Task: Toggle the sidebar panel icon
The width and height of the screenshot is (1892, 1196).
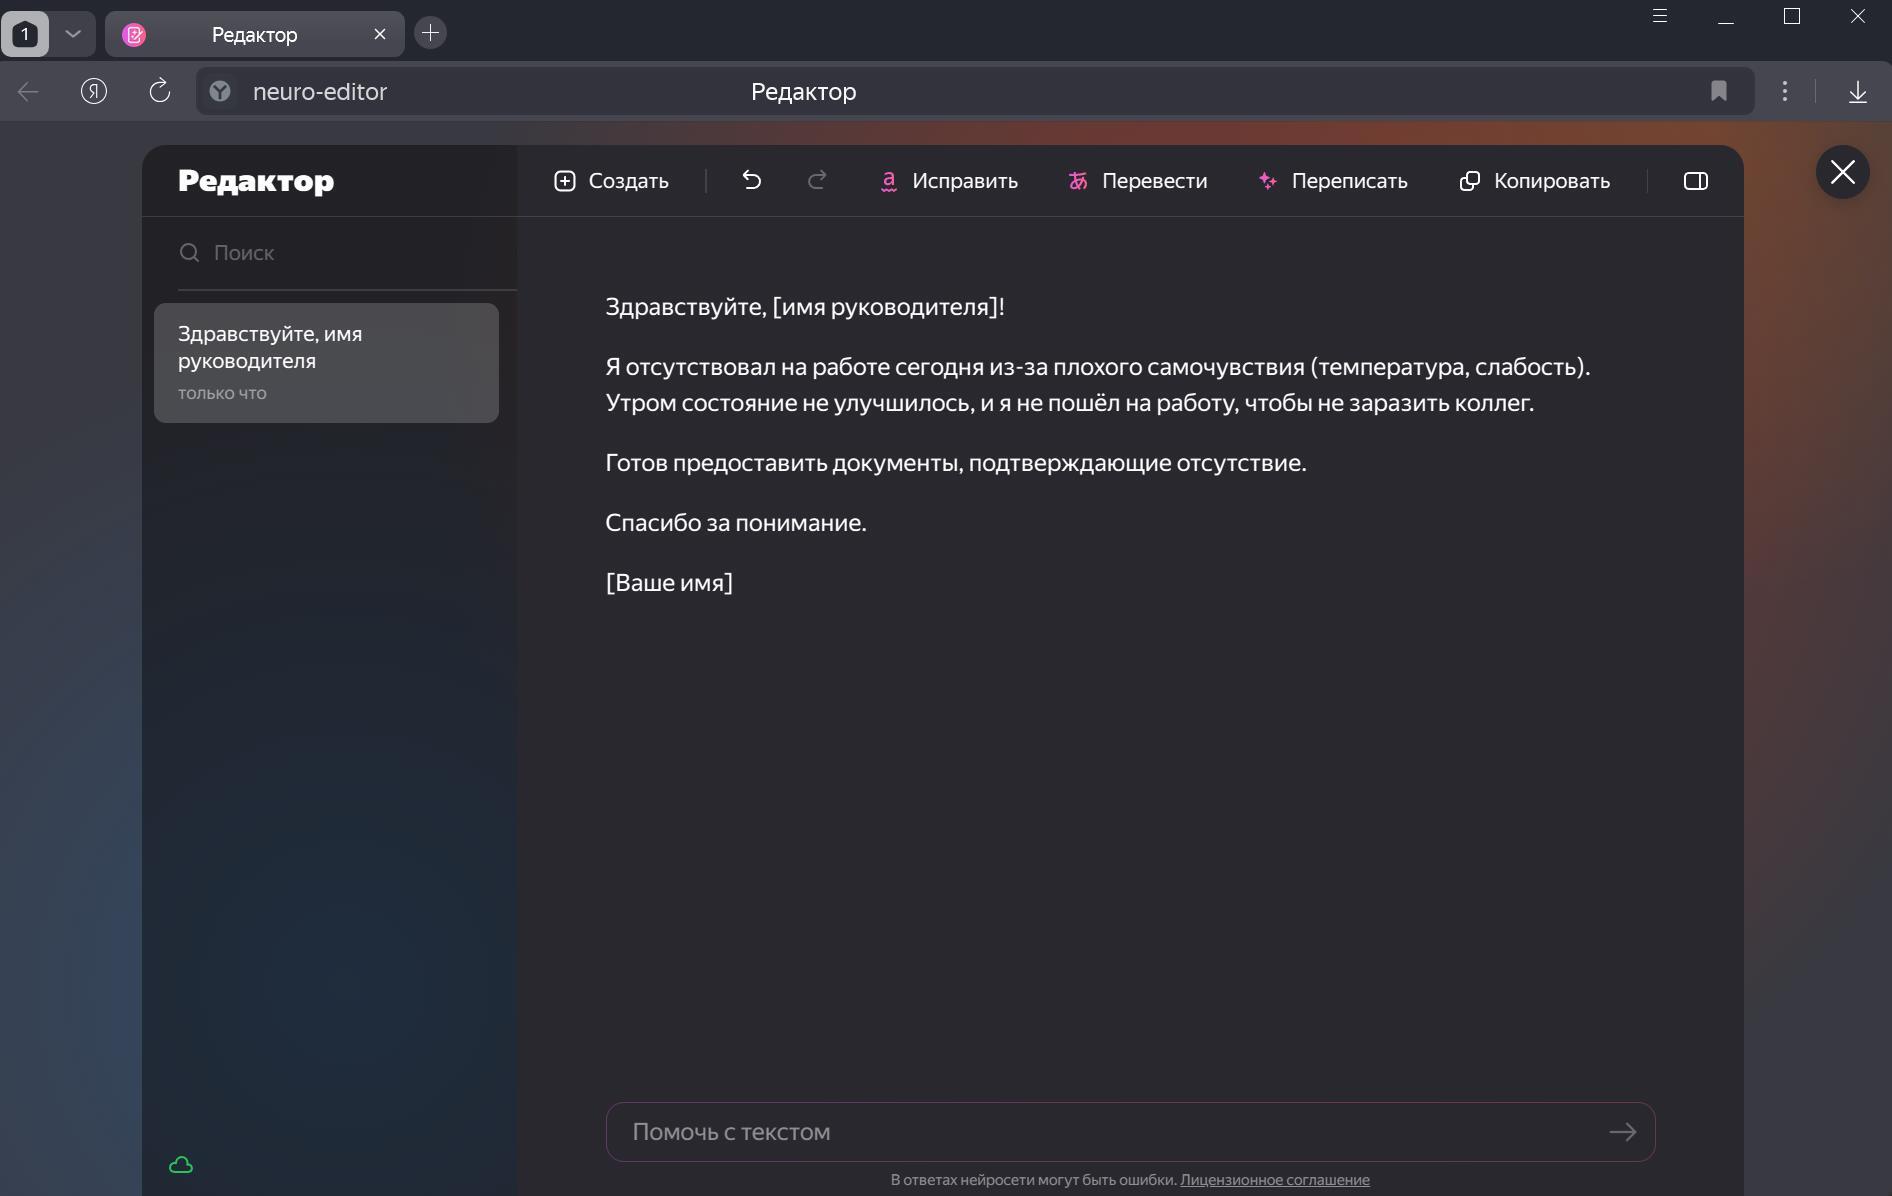Action: pyautogui.click(x=1696, y=181)
